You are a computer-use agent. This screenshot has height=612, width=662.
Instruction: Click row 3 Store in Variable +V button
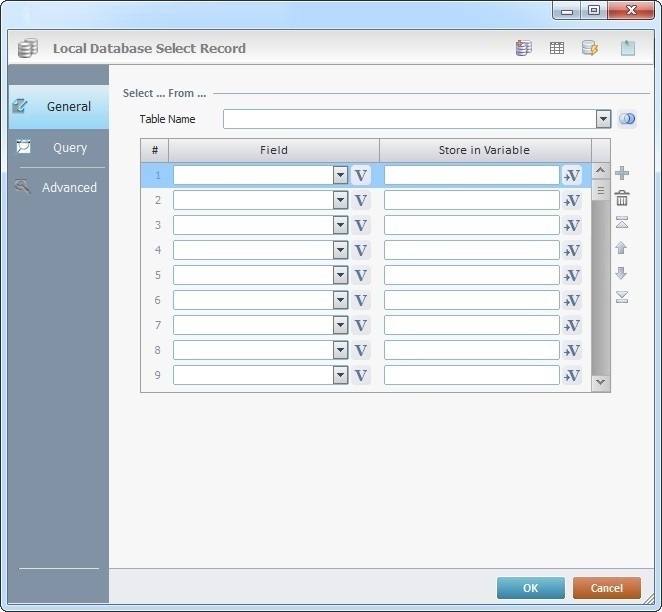[x=572, y=225]
